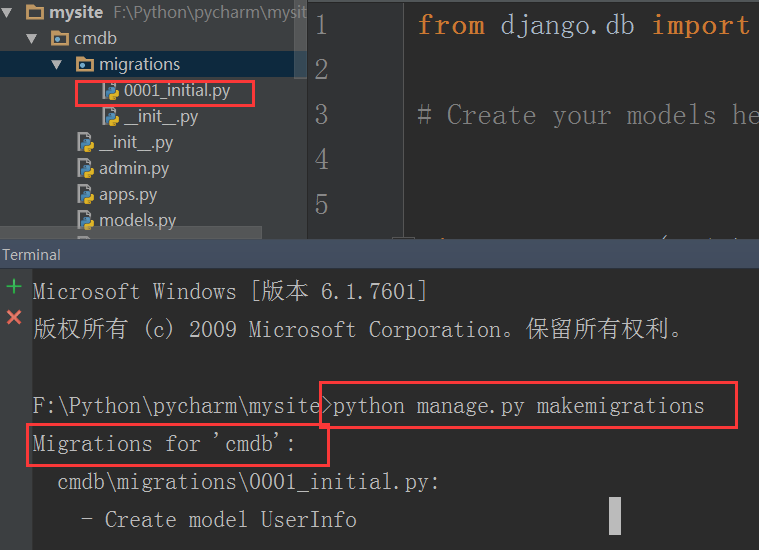
Task: Close terminal session with red X icon
Action: [13, 317]
